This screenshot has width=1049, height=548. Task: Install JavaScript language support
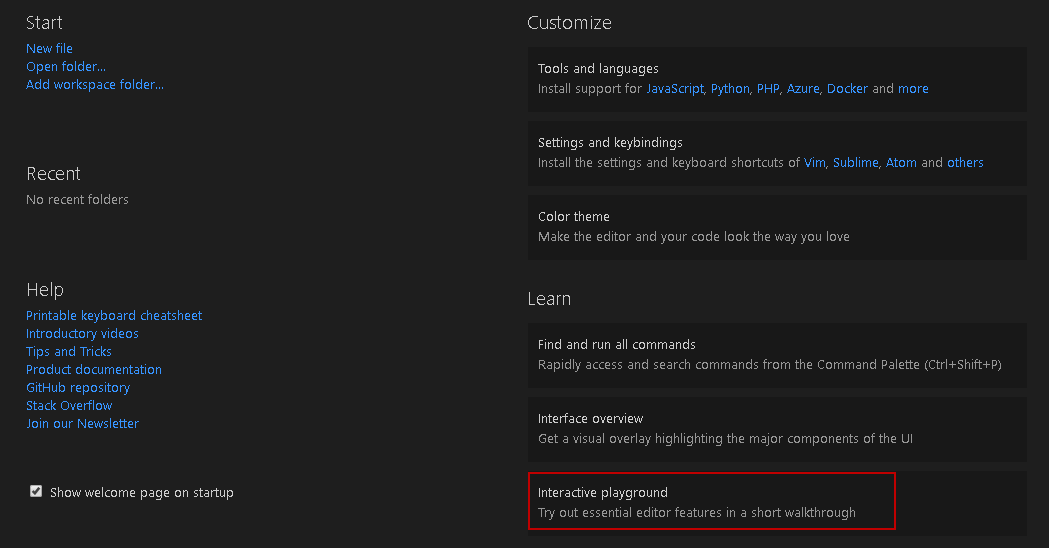[674, 88]
